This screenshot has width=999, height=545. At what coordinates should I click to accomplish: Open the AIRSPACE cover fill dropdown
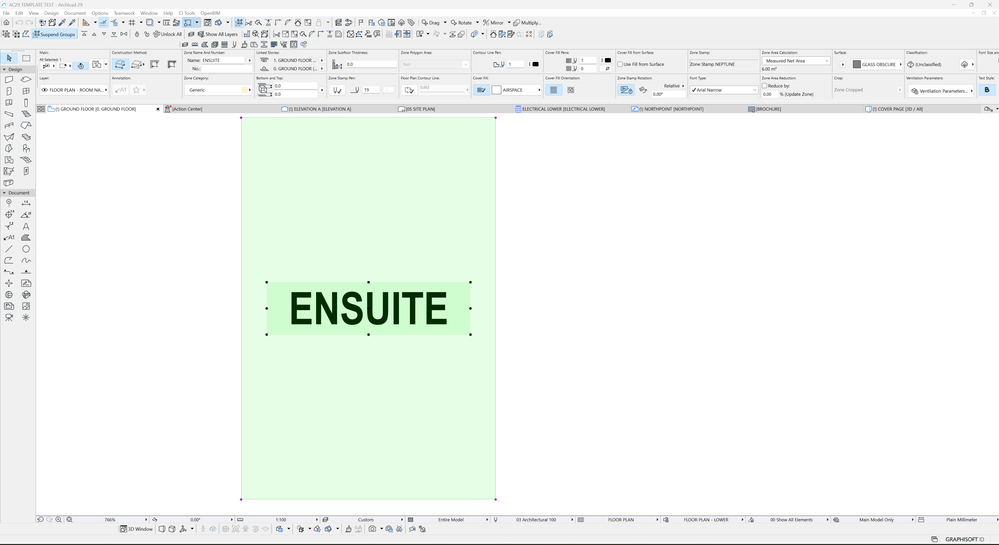[516, 90]
